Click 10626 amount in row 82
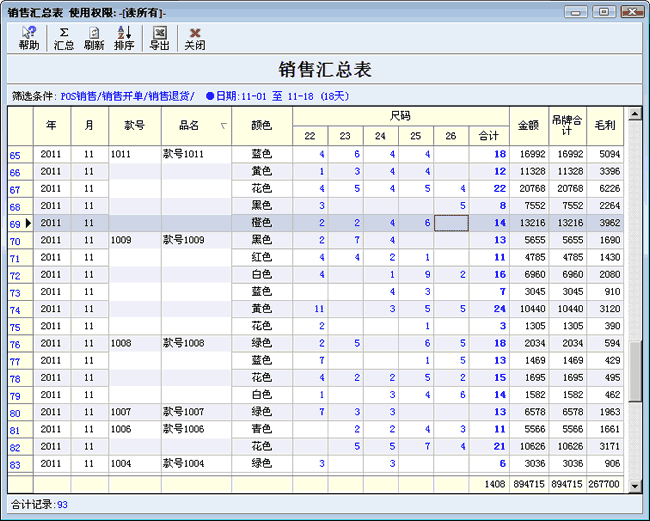650x521 pixels. point(529,446)
